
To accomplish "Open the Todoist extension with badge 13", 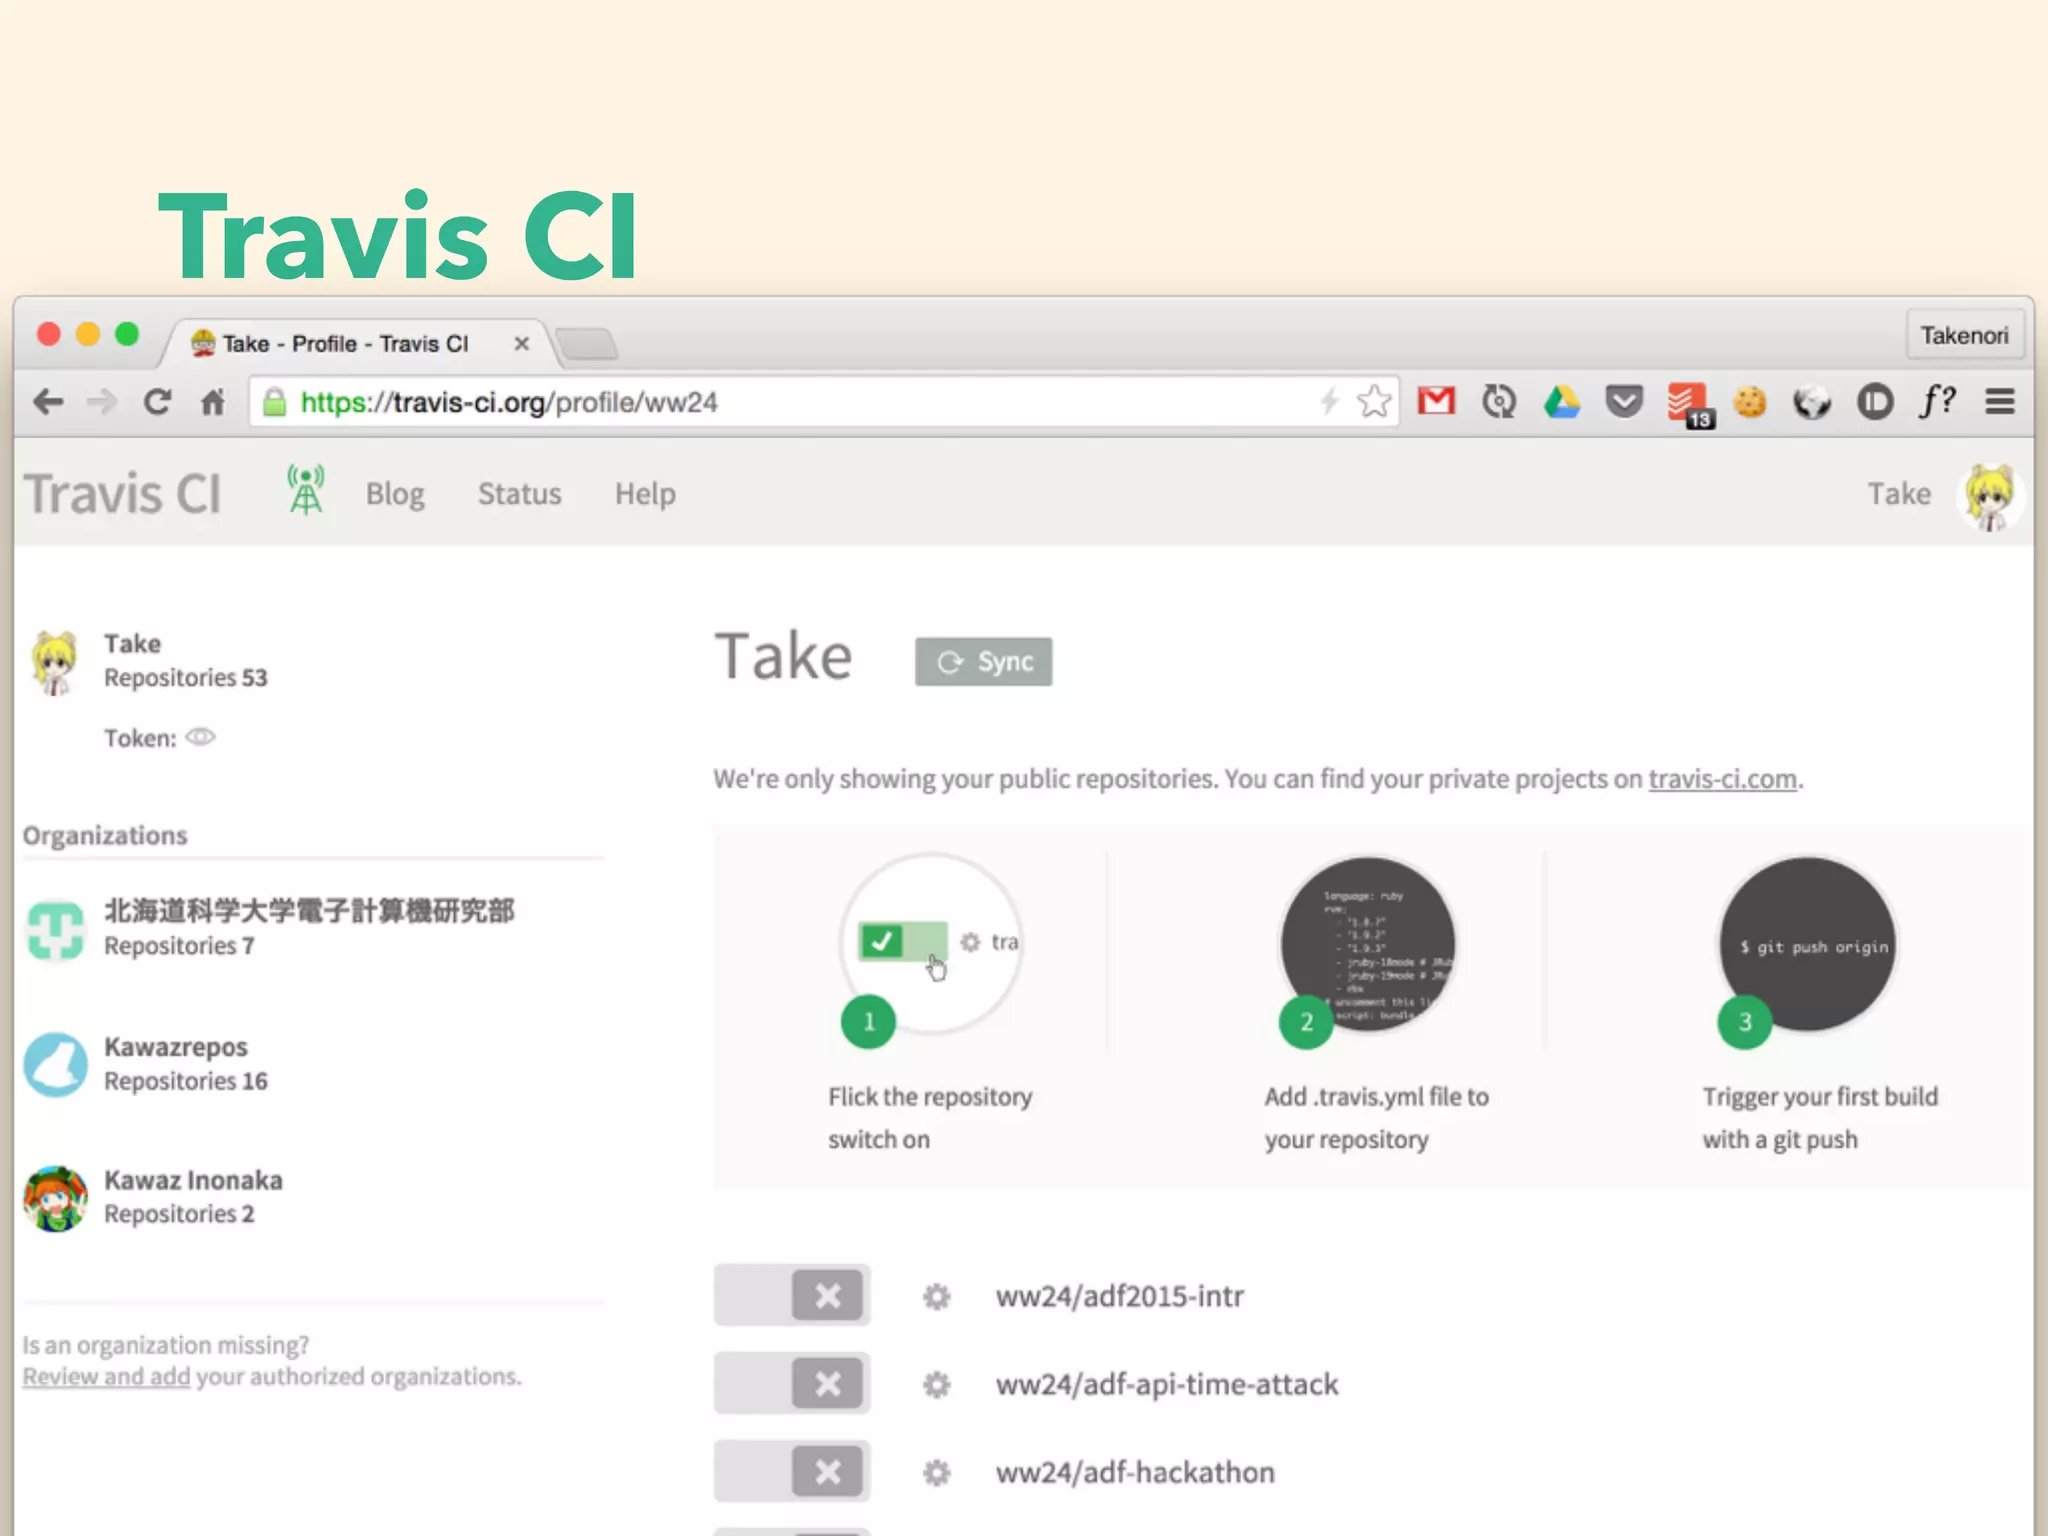I will pos(1688,405).
